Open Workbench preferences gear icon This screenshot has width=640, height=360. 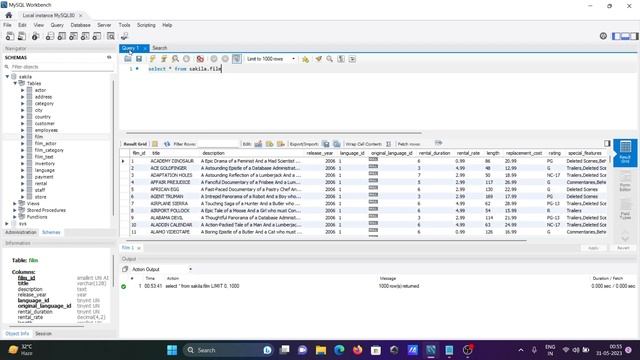(x=603, y=36)
